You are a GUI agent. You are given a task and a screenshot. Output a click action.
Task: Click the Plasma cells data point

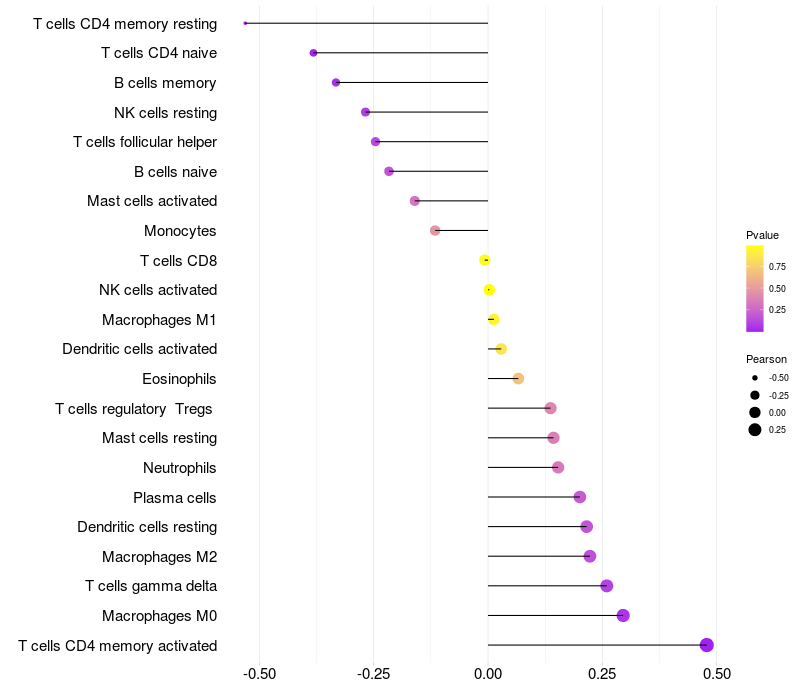(579, 497)
